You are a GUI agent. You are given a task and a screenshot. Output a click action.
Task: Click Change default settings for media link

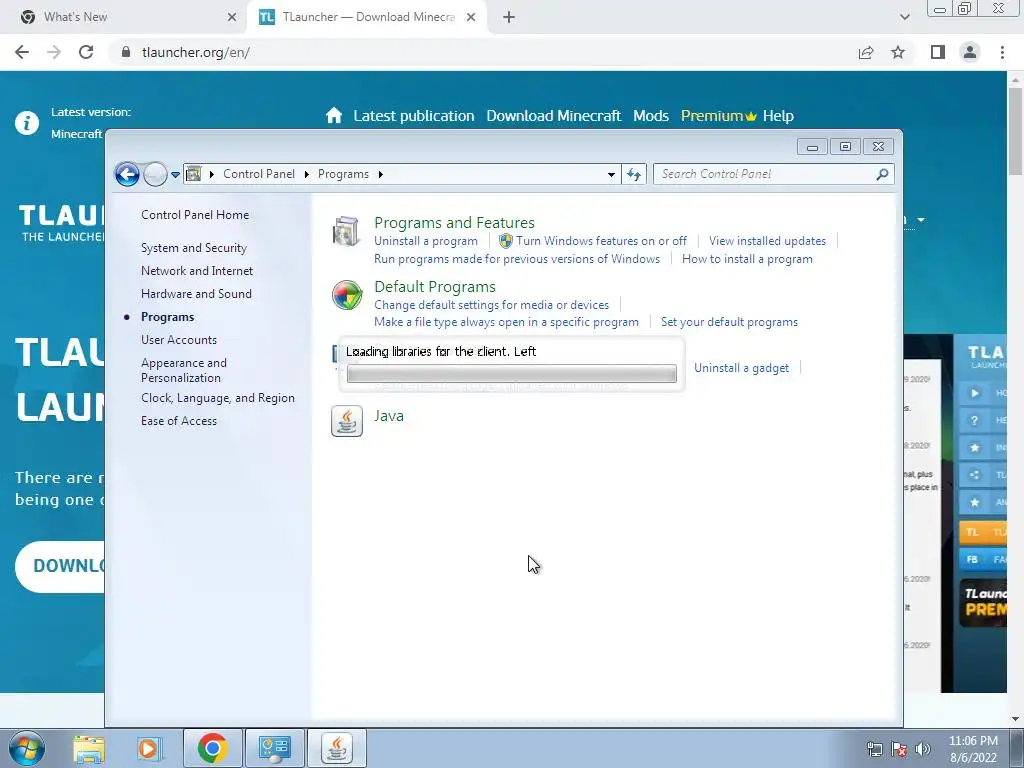pos(492,305)
